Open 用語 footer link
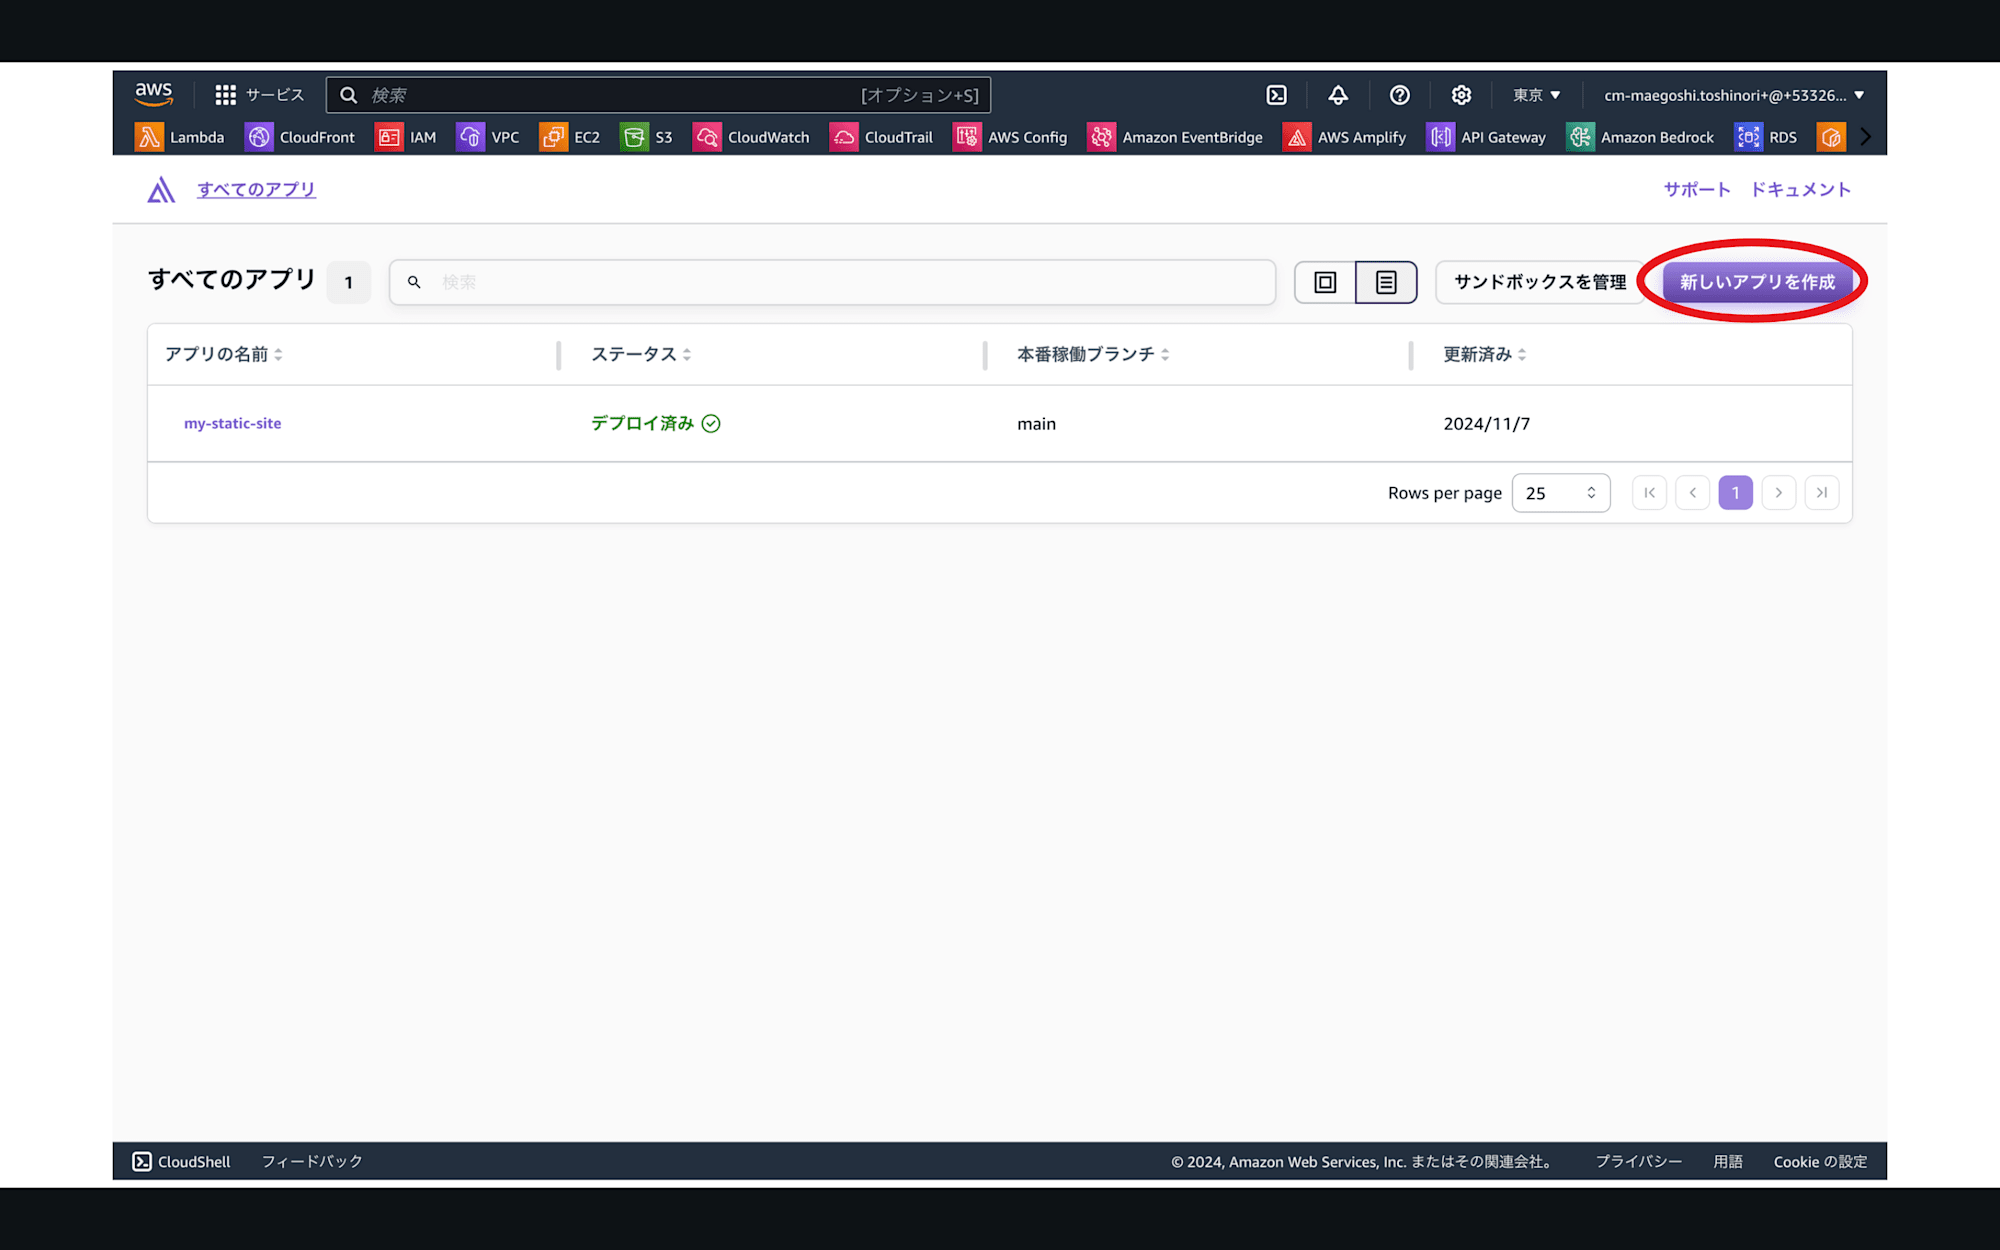Viewport: 2000px width, 1250px height. pos(1728,1161)
